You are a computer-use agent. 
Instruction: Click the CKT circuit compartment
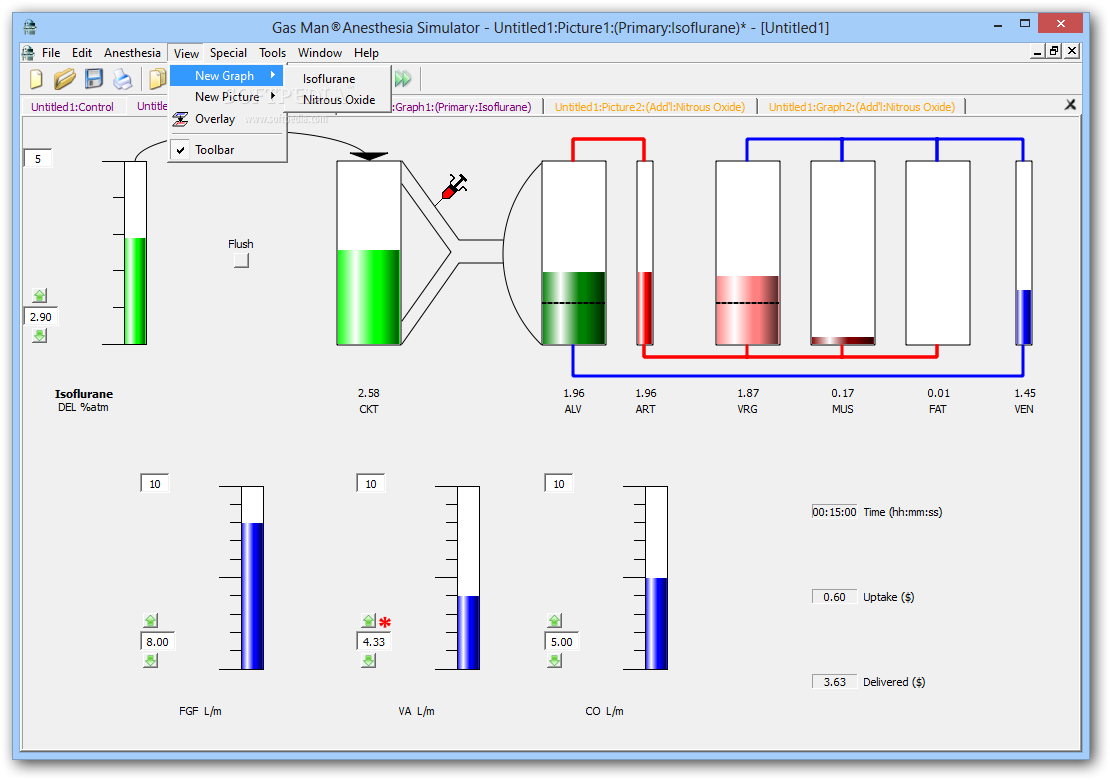(x=369, y=253)
